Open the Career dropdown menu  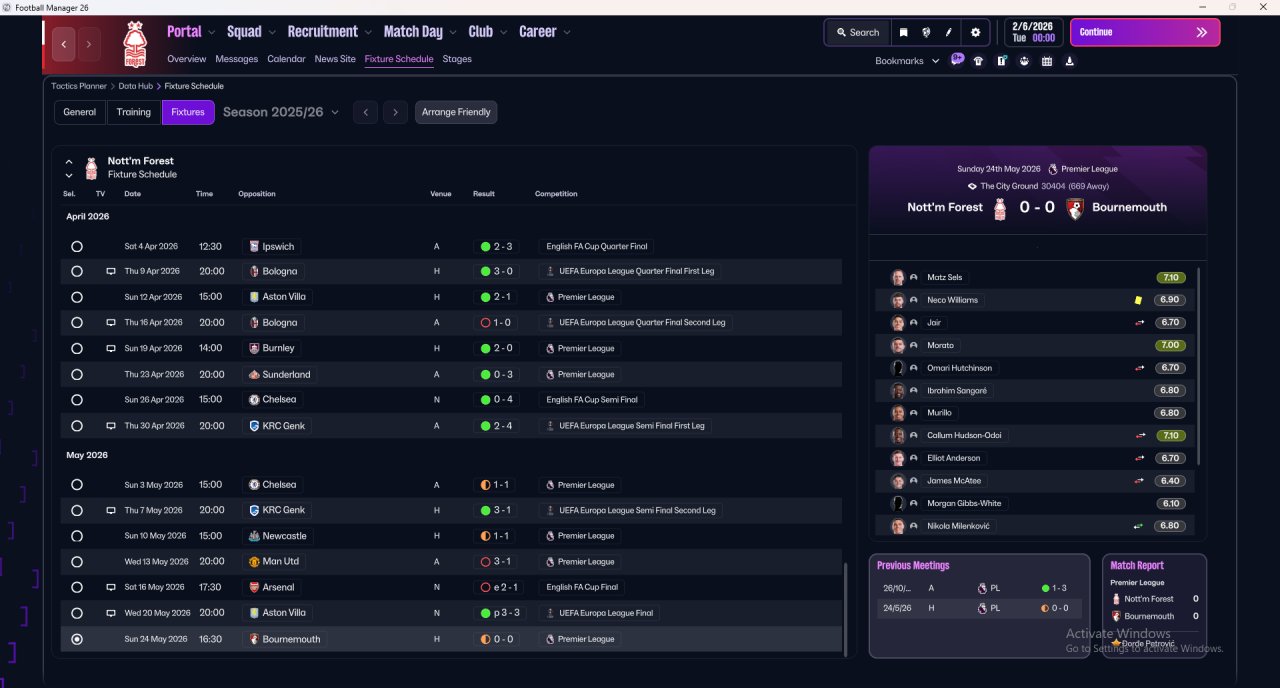[545, 32]
